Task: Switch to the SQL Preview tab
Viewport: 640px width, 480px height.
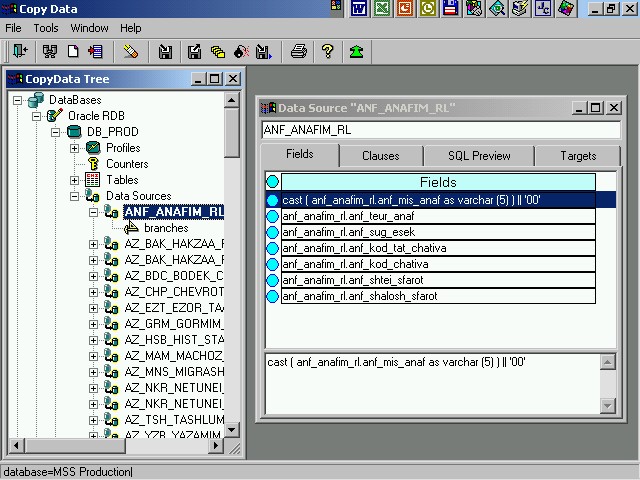Action: [479, 156]
